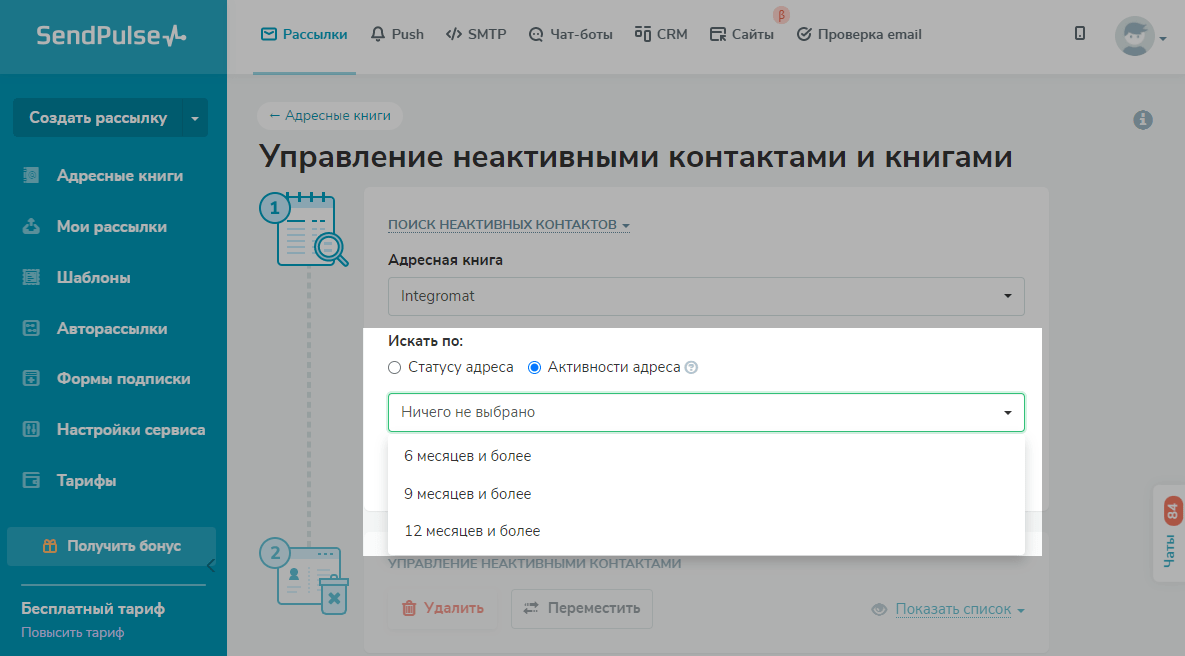
Task: Choose the 6 месяцев и более option
Action: [468, 456]
